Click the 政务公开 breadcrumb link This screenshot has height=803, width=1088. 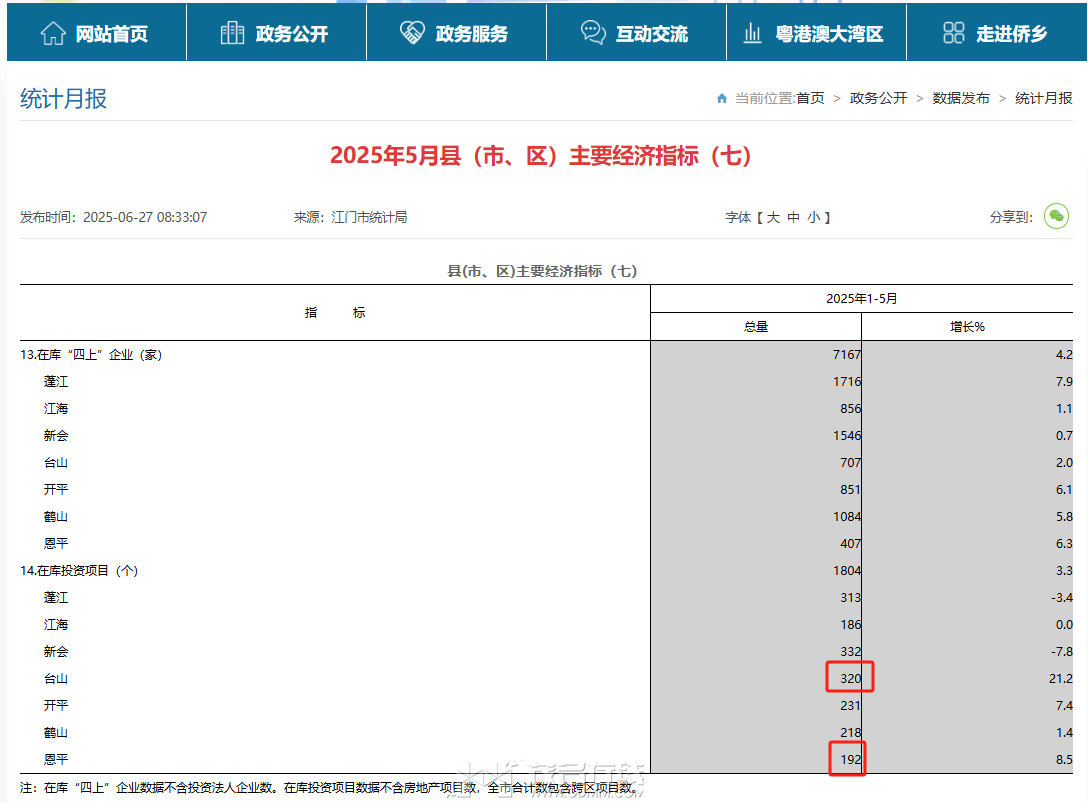click(878, 99)
